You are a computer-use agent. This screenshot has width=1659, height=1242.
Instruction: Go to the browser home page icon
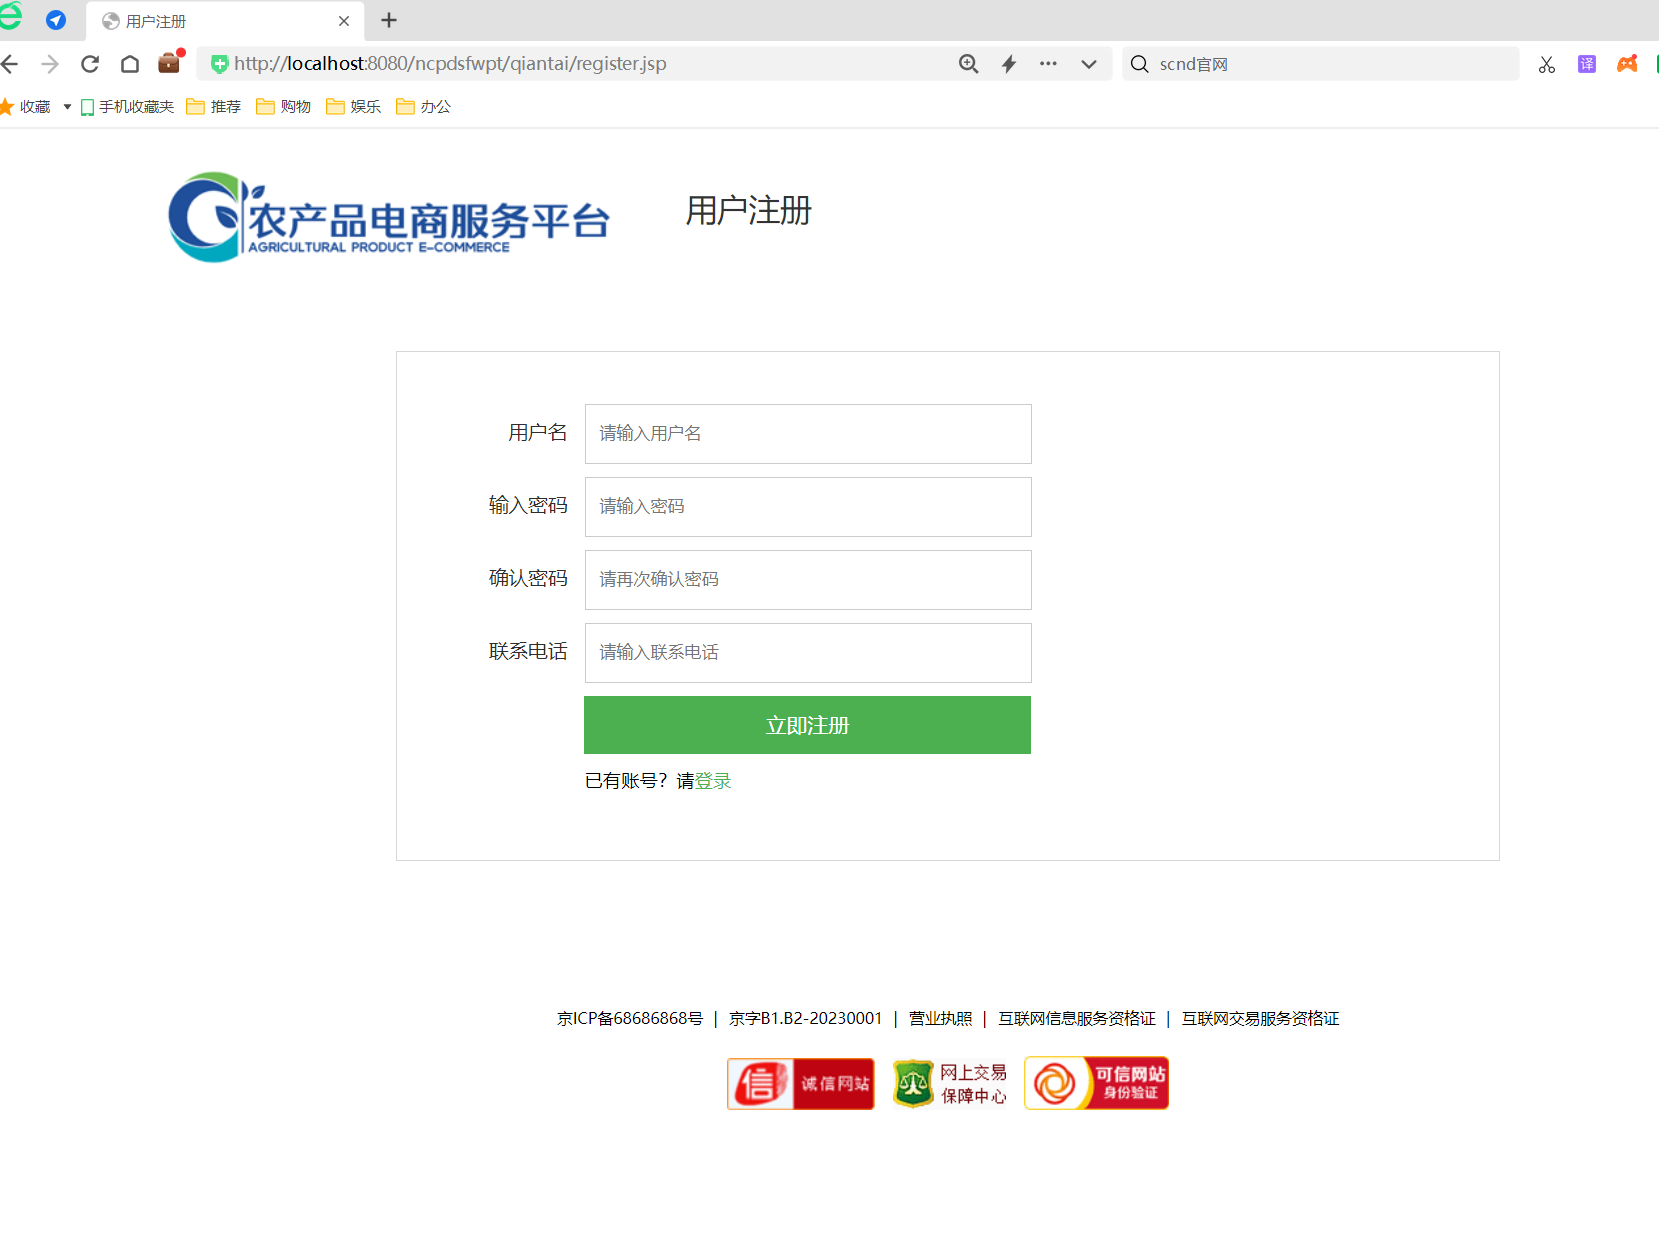pos(130,64)
